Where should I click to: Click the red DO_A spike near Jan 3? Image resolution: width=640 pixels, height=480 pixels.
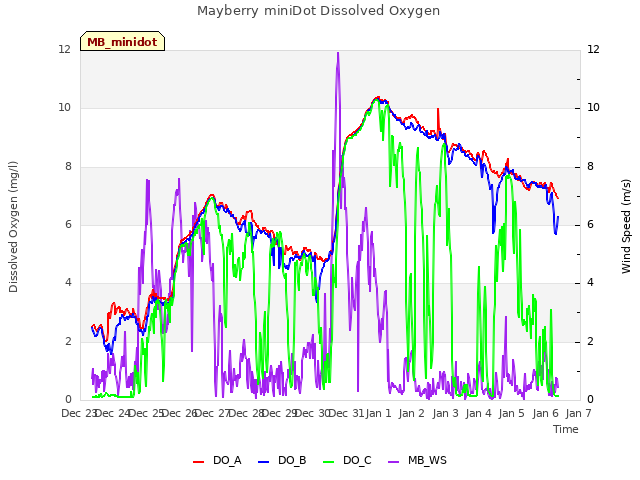438,109
